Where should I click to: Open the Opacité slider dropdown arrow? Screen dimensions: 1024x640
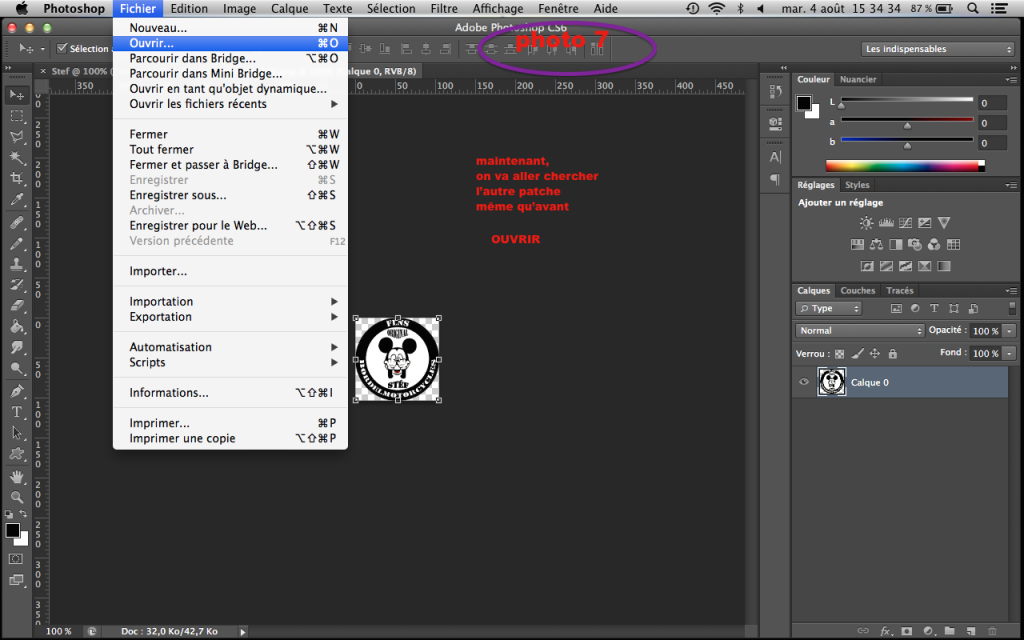tap(1010, 331)
